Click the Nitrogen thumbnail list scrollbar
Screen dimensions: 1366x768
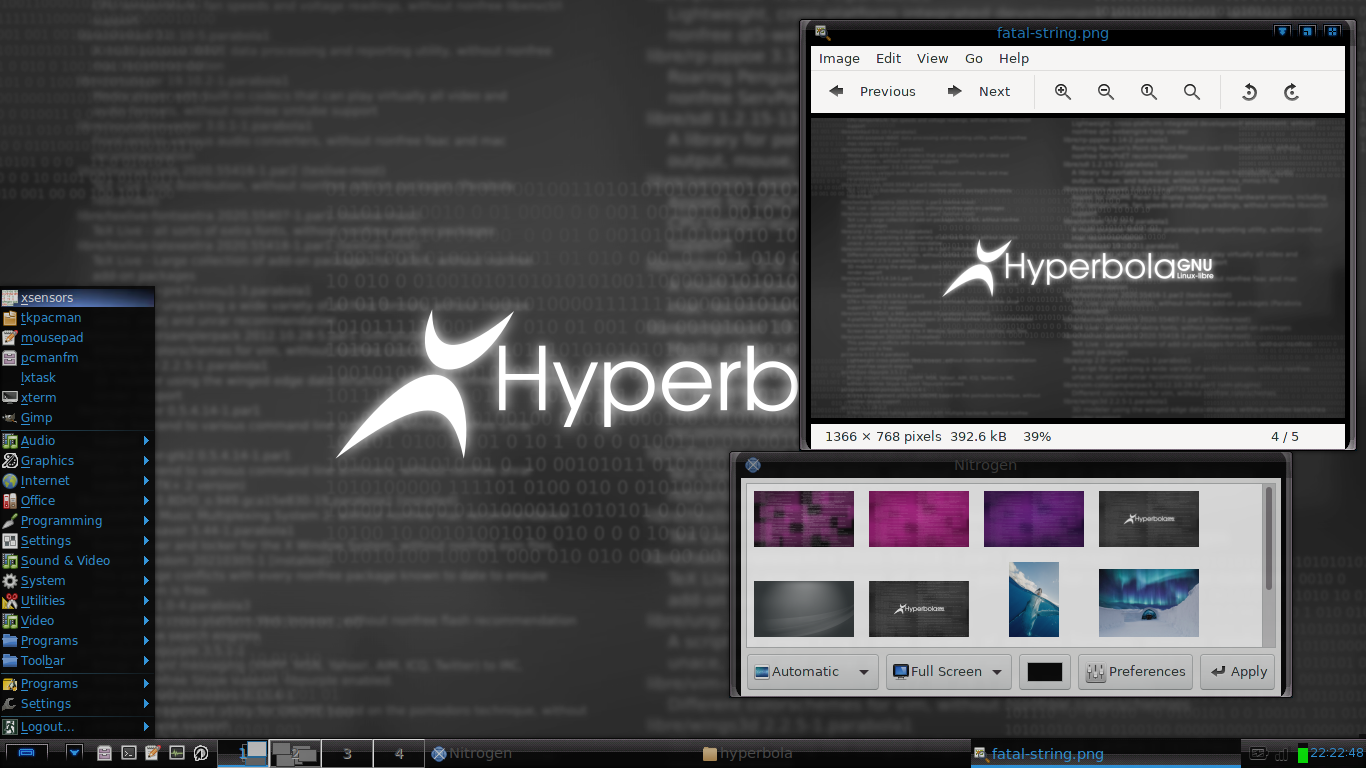(1269, 538)
